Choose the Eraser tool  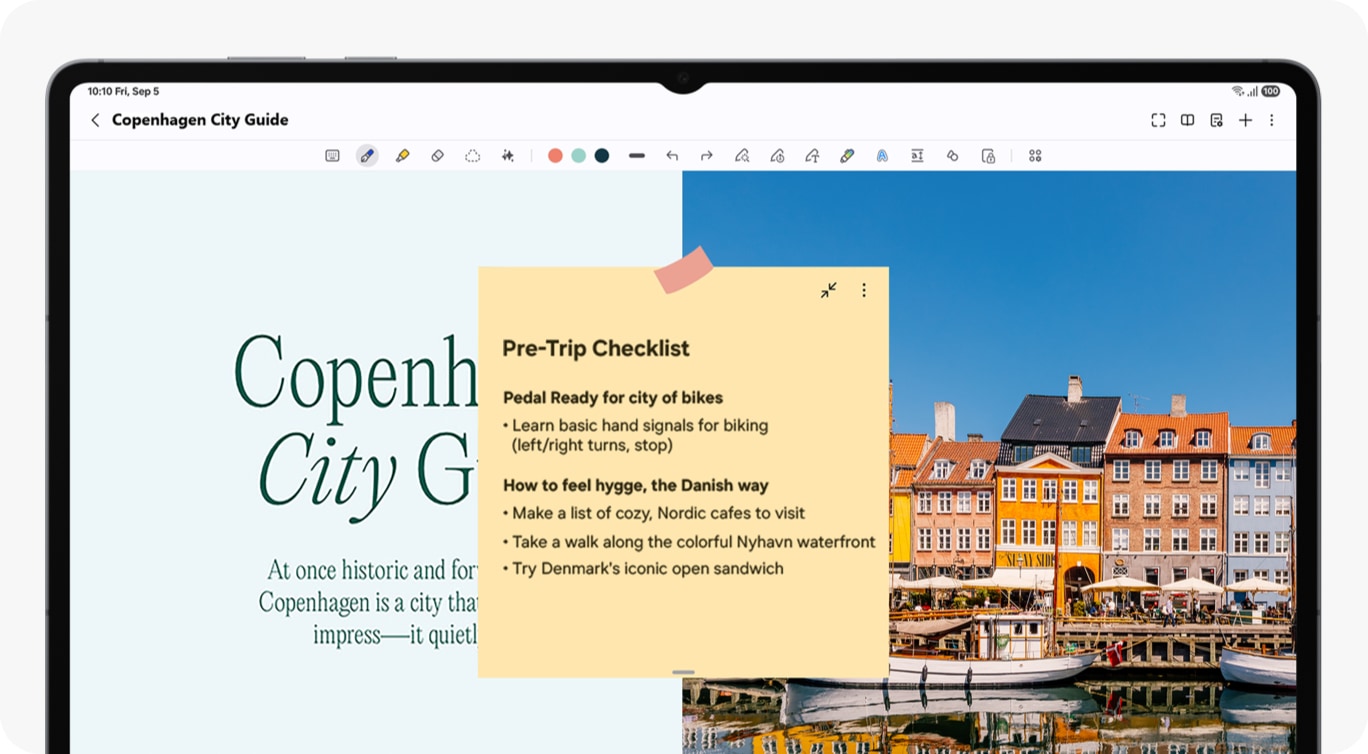[437, 156]
